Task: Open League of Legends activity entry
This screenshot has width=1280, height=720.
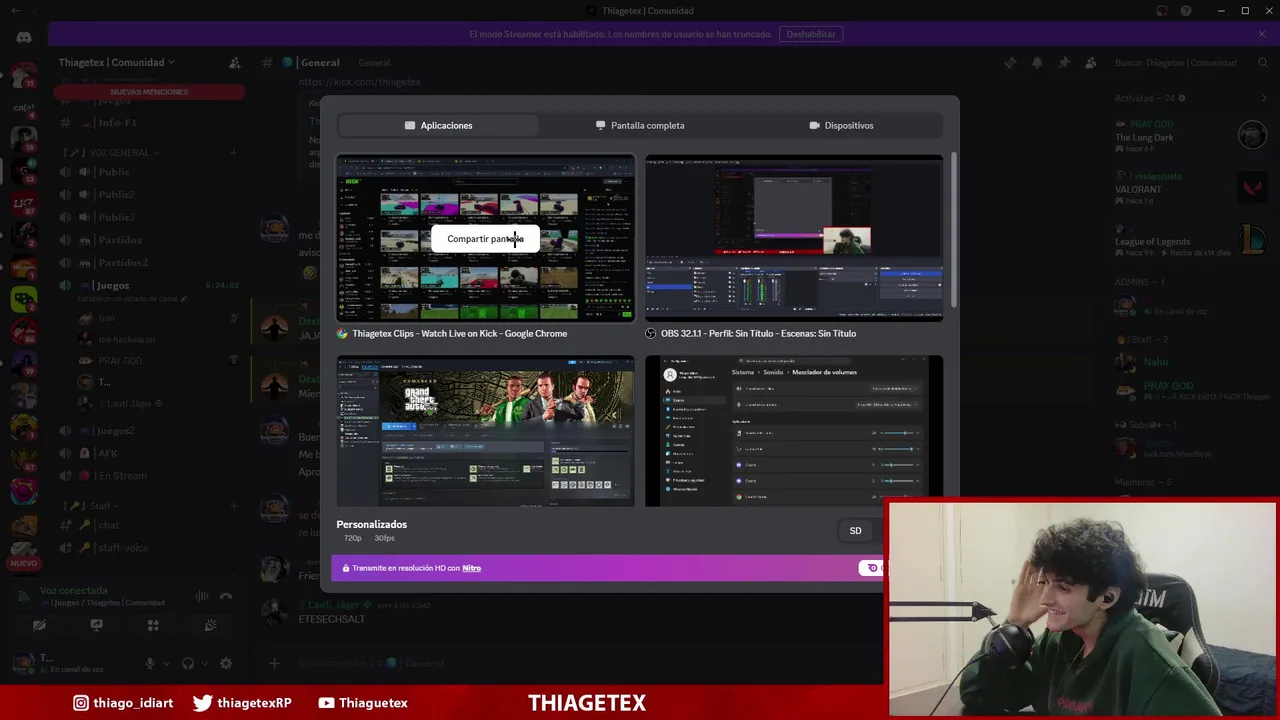Action: pyautogui.click(x=1191, y=241)
